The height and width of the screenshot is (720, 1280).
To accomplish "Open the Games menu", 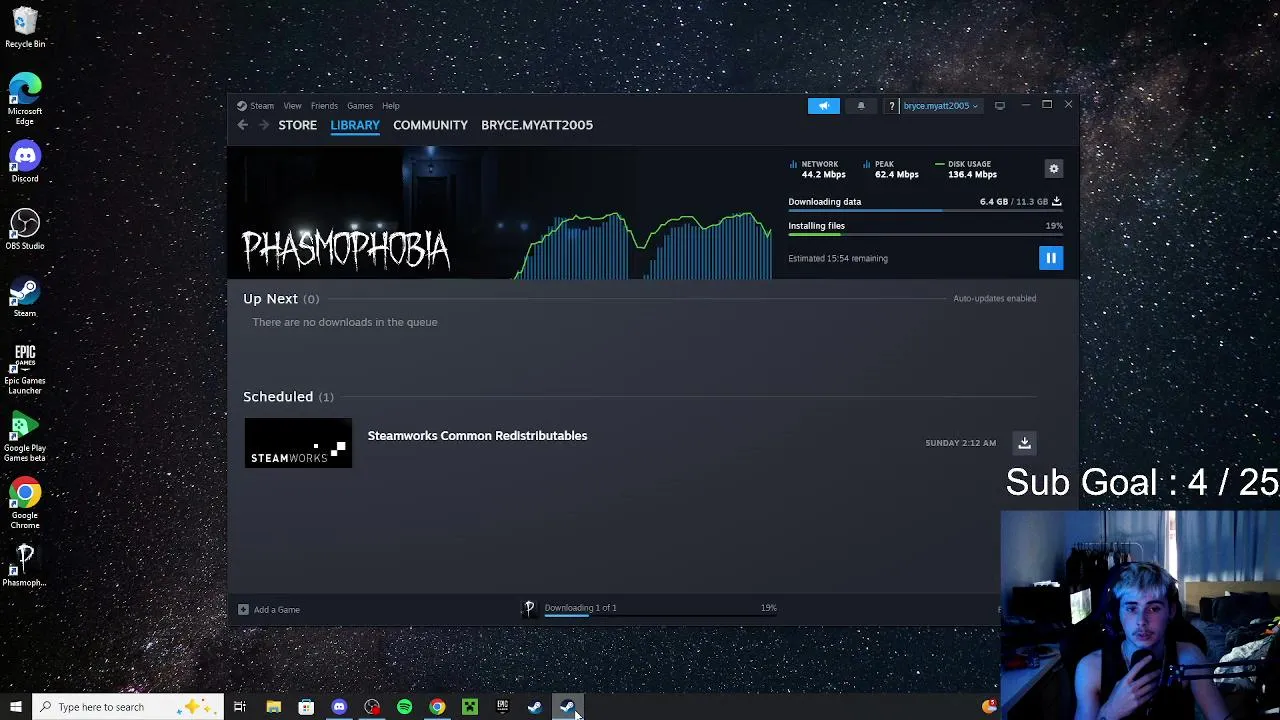I will 360,106.
